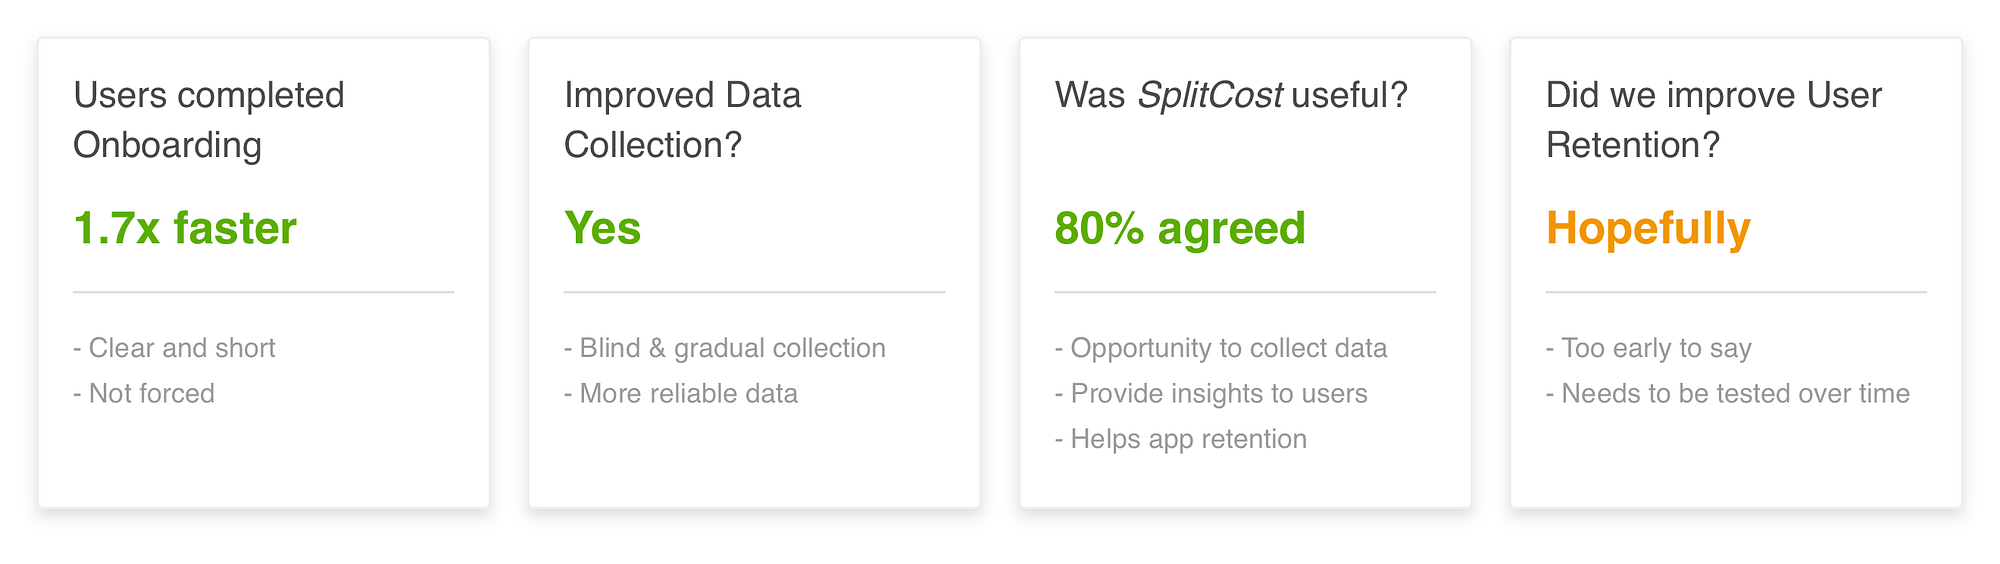Image resolution: width=2000 pixels, height=564 pixels.
Task: Click 'Did we improve User Retention?' heading
Action: [x=1713, y=120]
